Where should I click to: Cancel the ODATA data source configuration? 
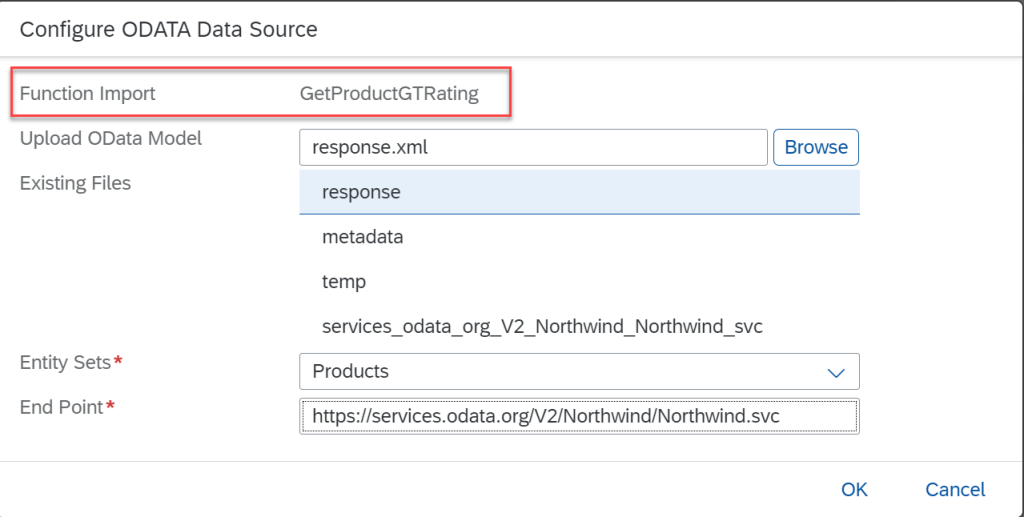(x=955, y=489)
